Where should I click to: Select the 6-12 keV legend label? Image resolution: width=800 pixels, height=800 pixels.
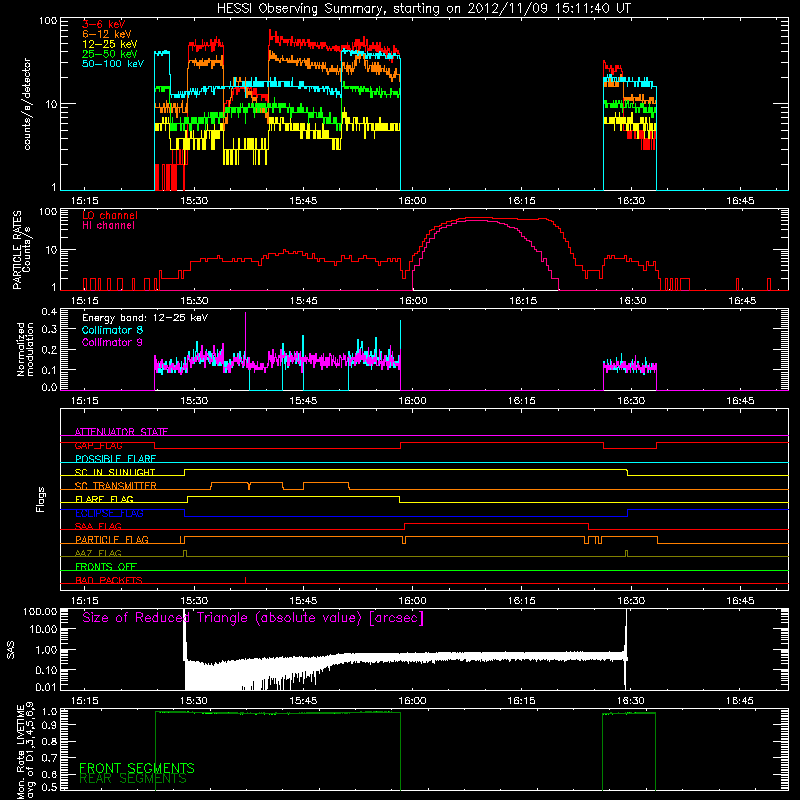tap(107, 34)
